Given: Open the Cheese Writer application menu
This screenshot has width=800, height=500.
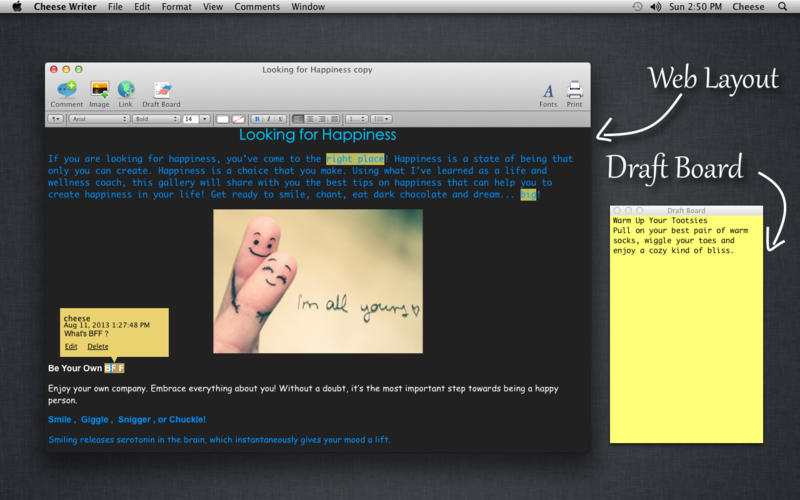Looking at the screenshot, I should (x=65, y=7).
